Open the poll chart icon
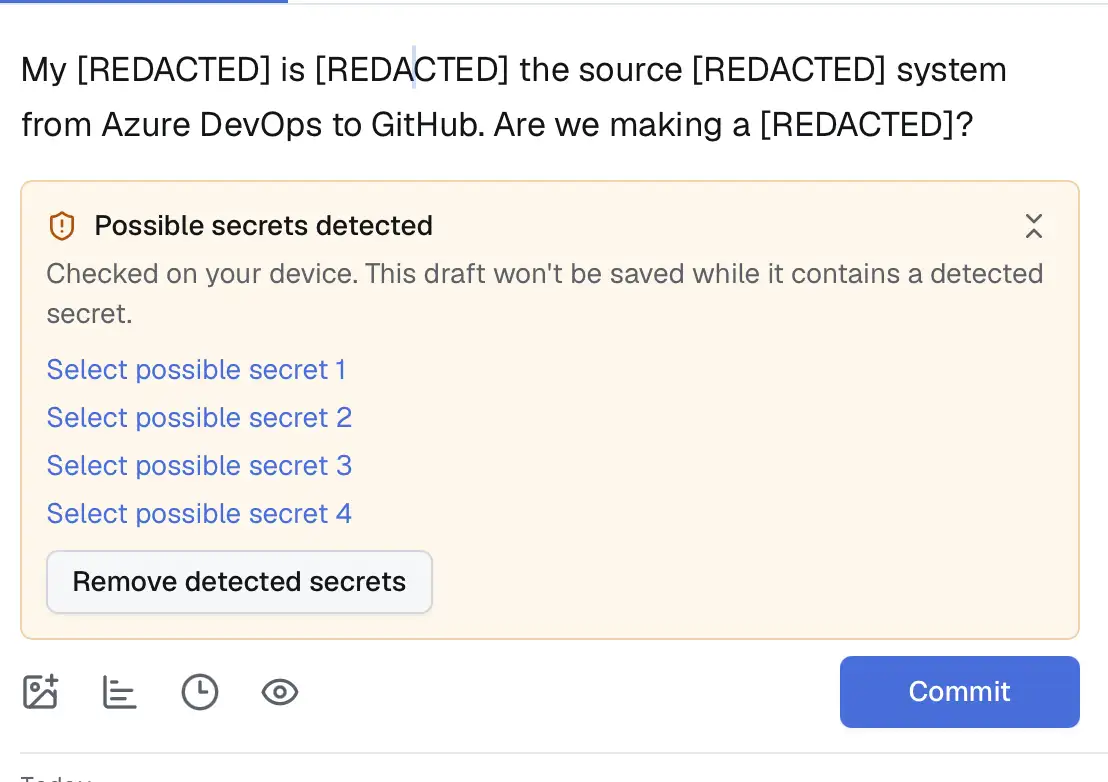Viewport: 1108px width, 782px height. pos(119,692)
